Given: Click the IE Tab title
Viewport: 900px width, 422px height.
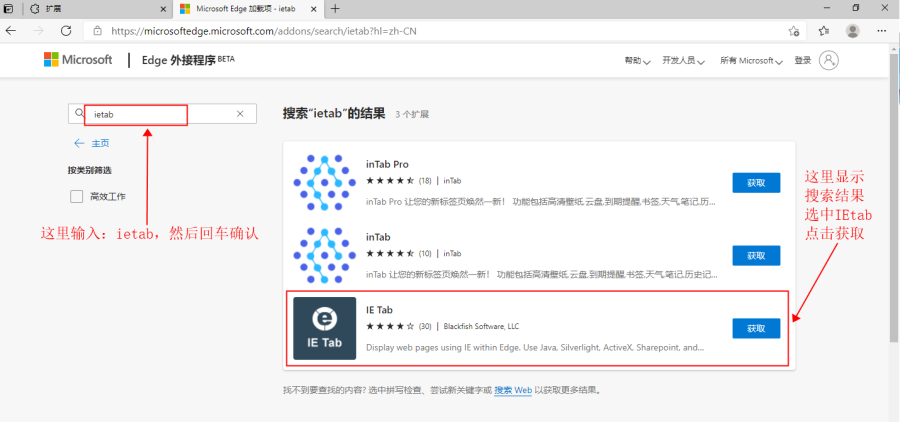Looking at the screenshot, I should click(379, 310).
